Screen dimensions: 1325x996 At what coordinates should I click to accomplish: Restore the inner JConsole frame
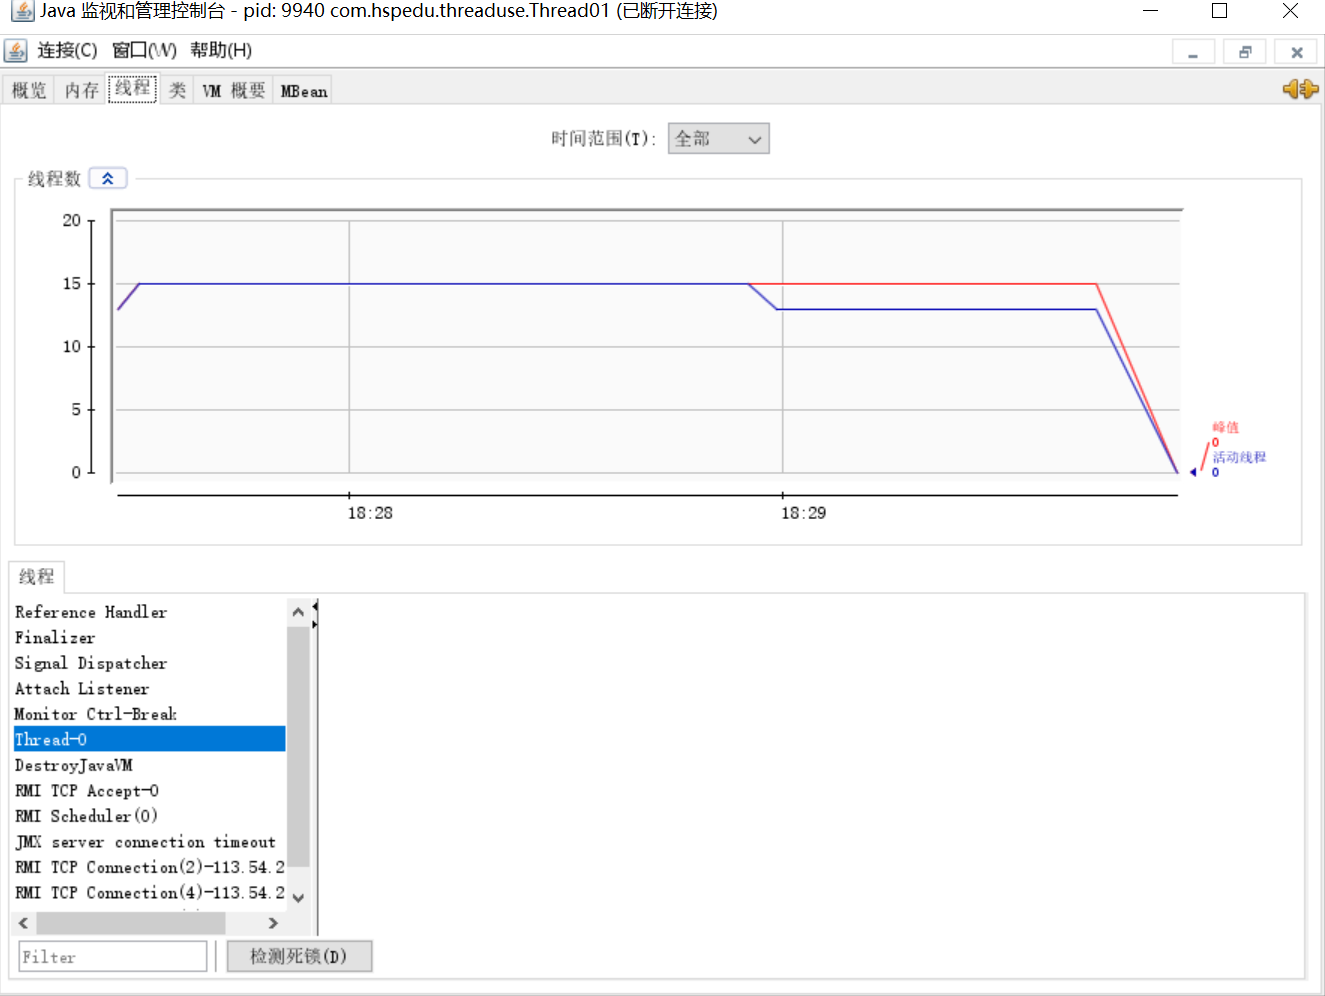[x=1245, y=53]
